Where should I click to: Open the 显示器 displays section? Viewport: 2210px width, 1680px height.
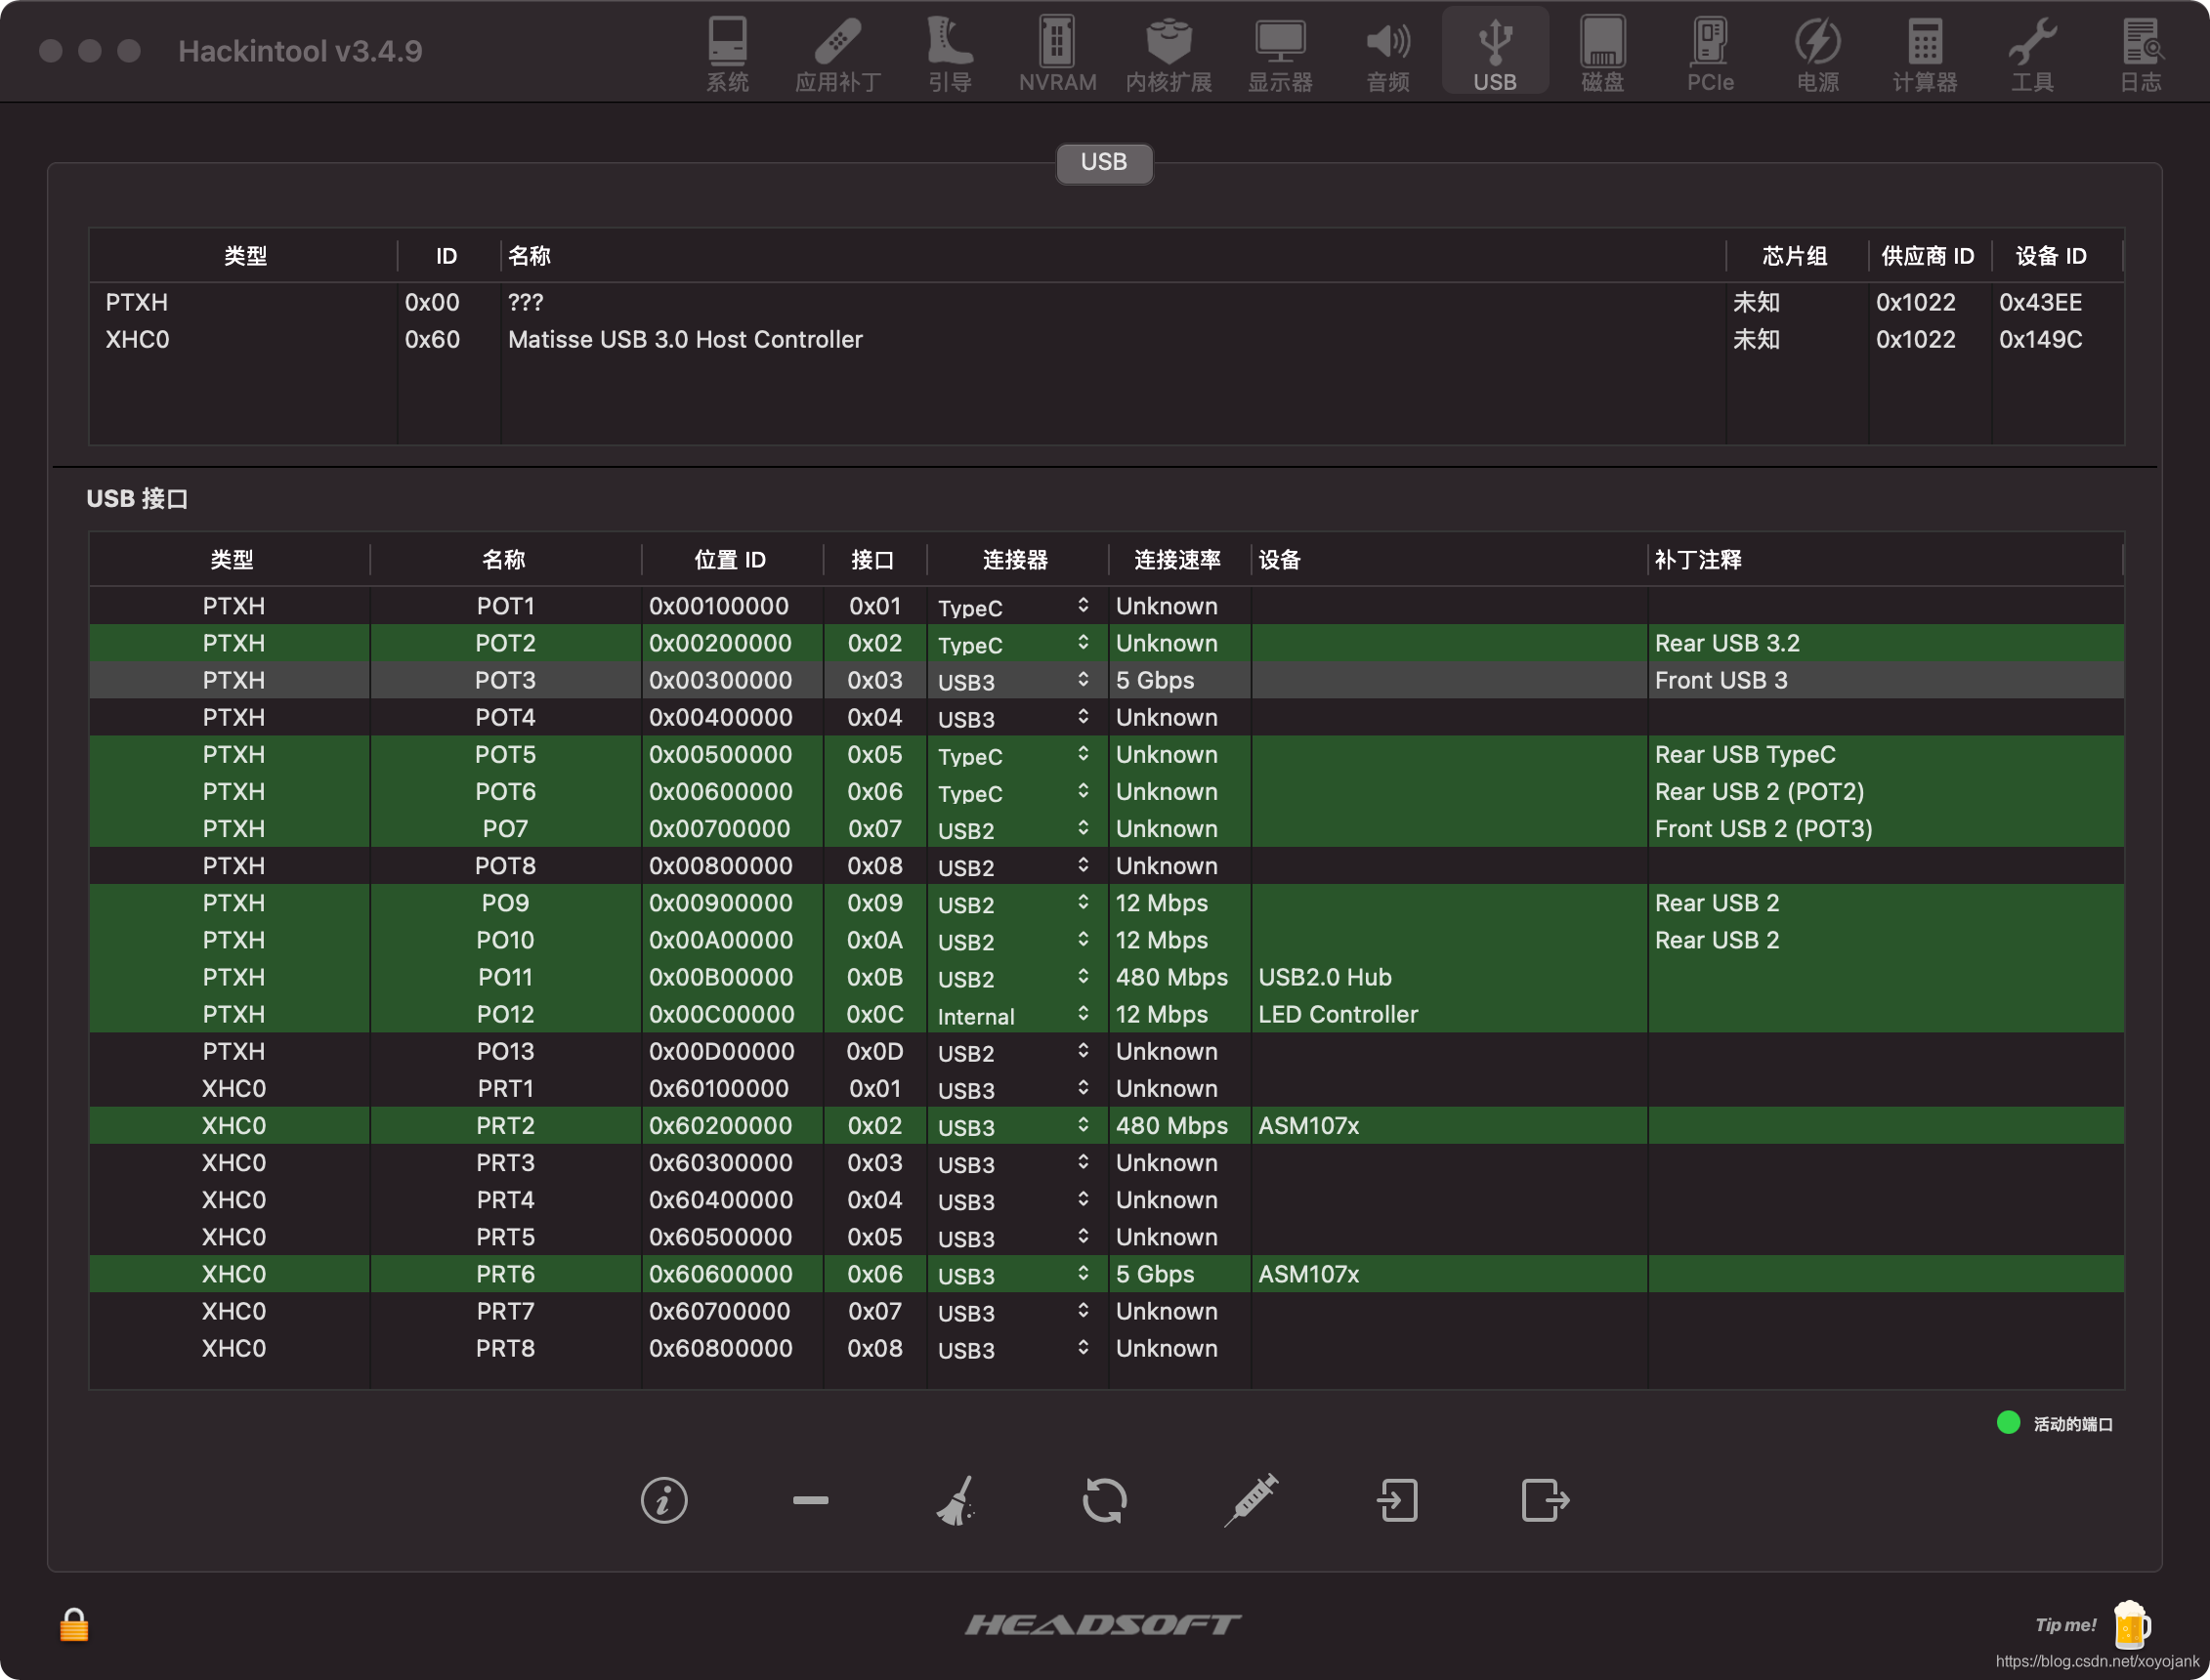(1280, 54)
